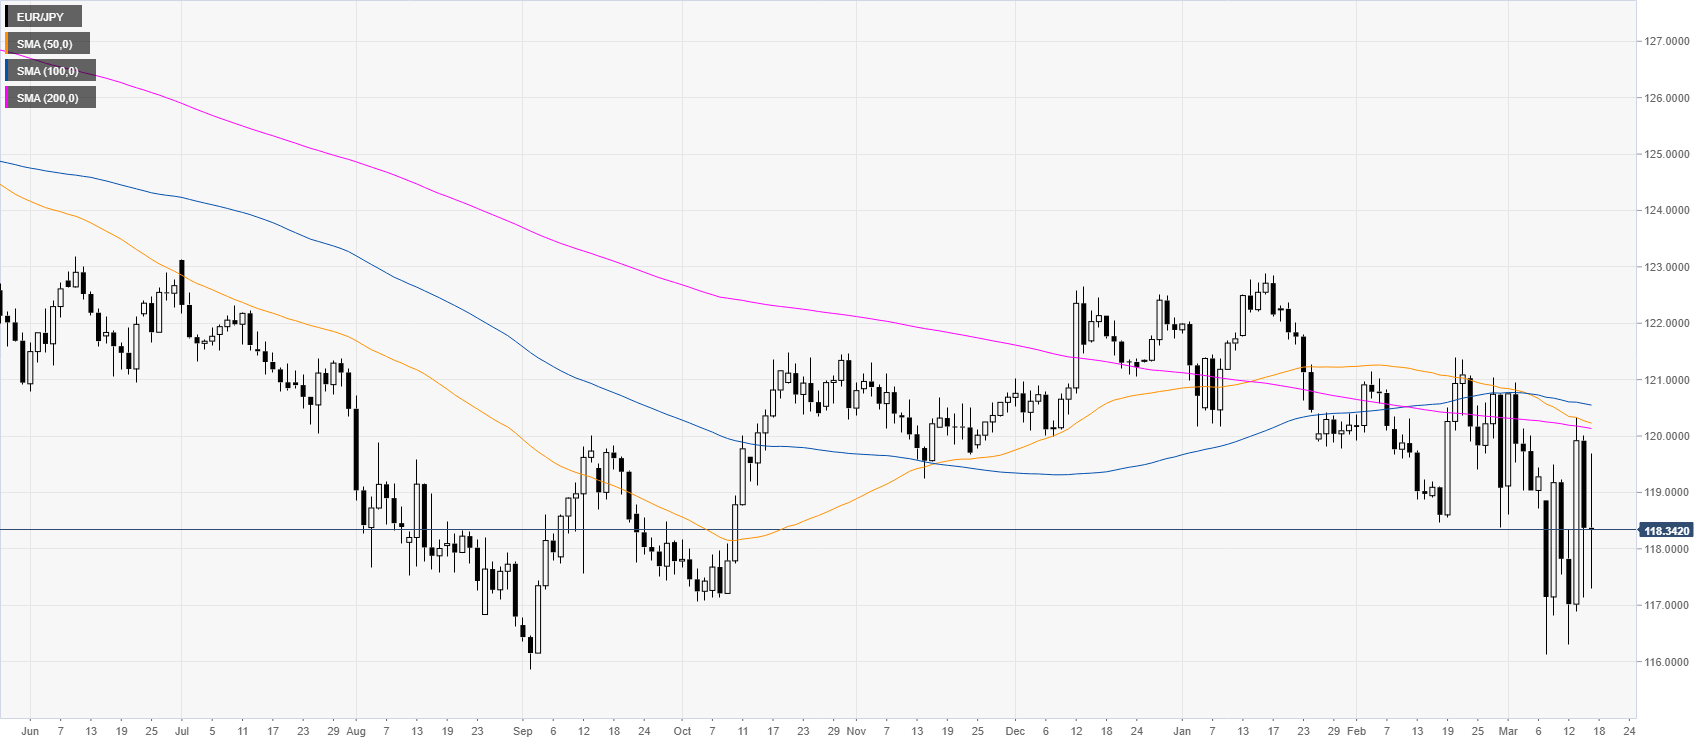
Task: Click the 125.0000 price axis label
Action: (1667, 155)
